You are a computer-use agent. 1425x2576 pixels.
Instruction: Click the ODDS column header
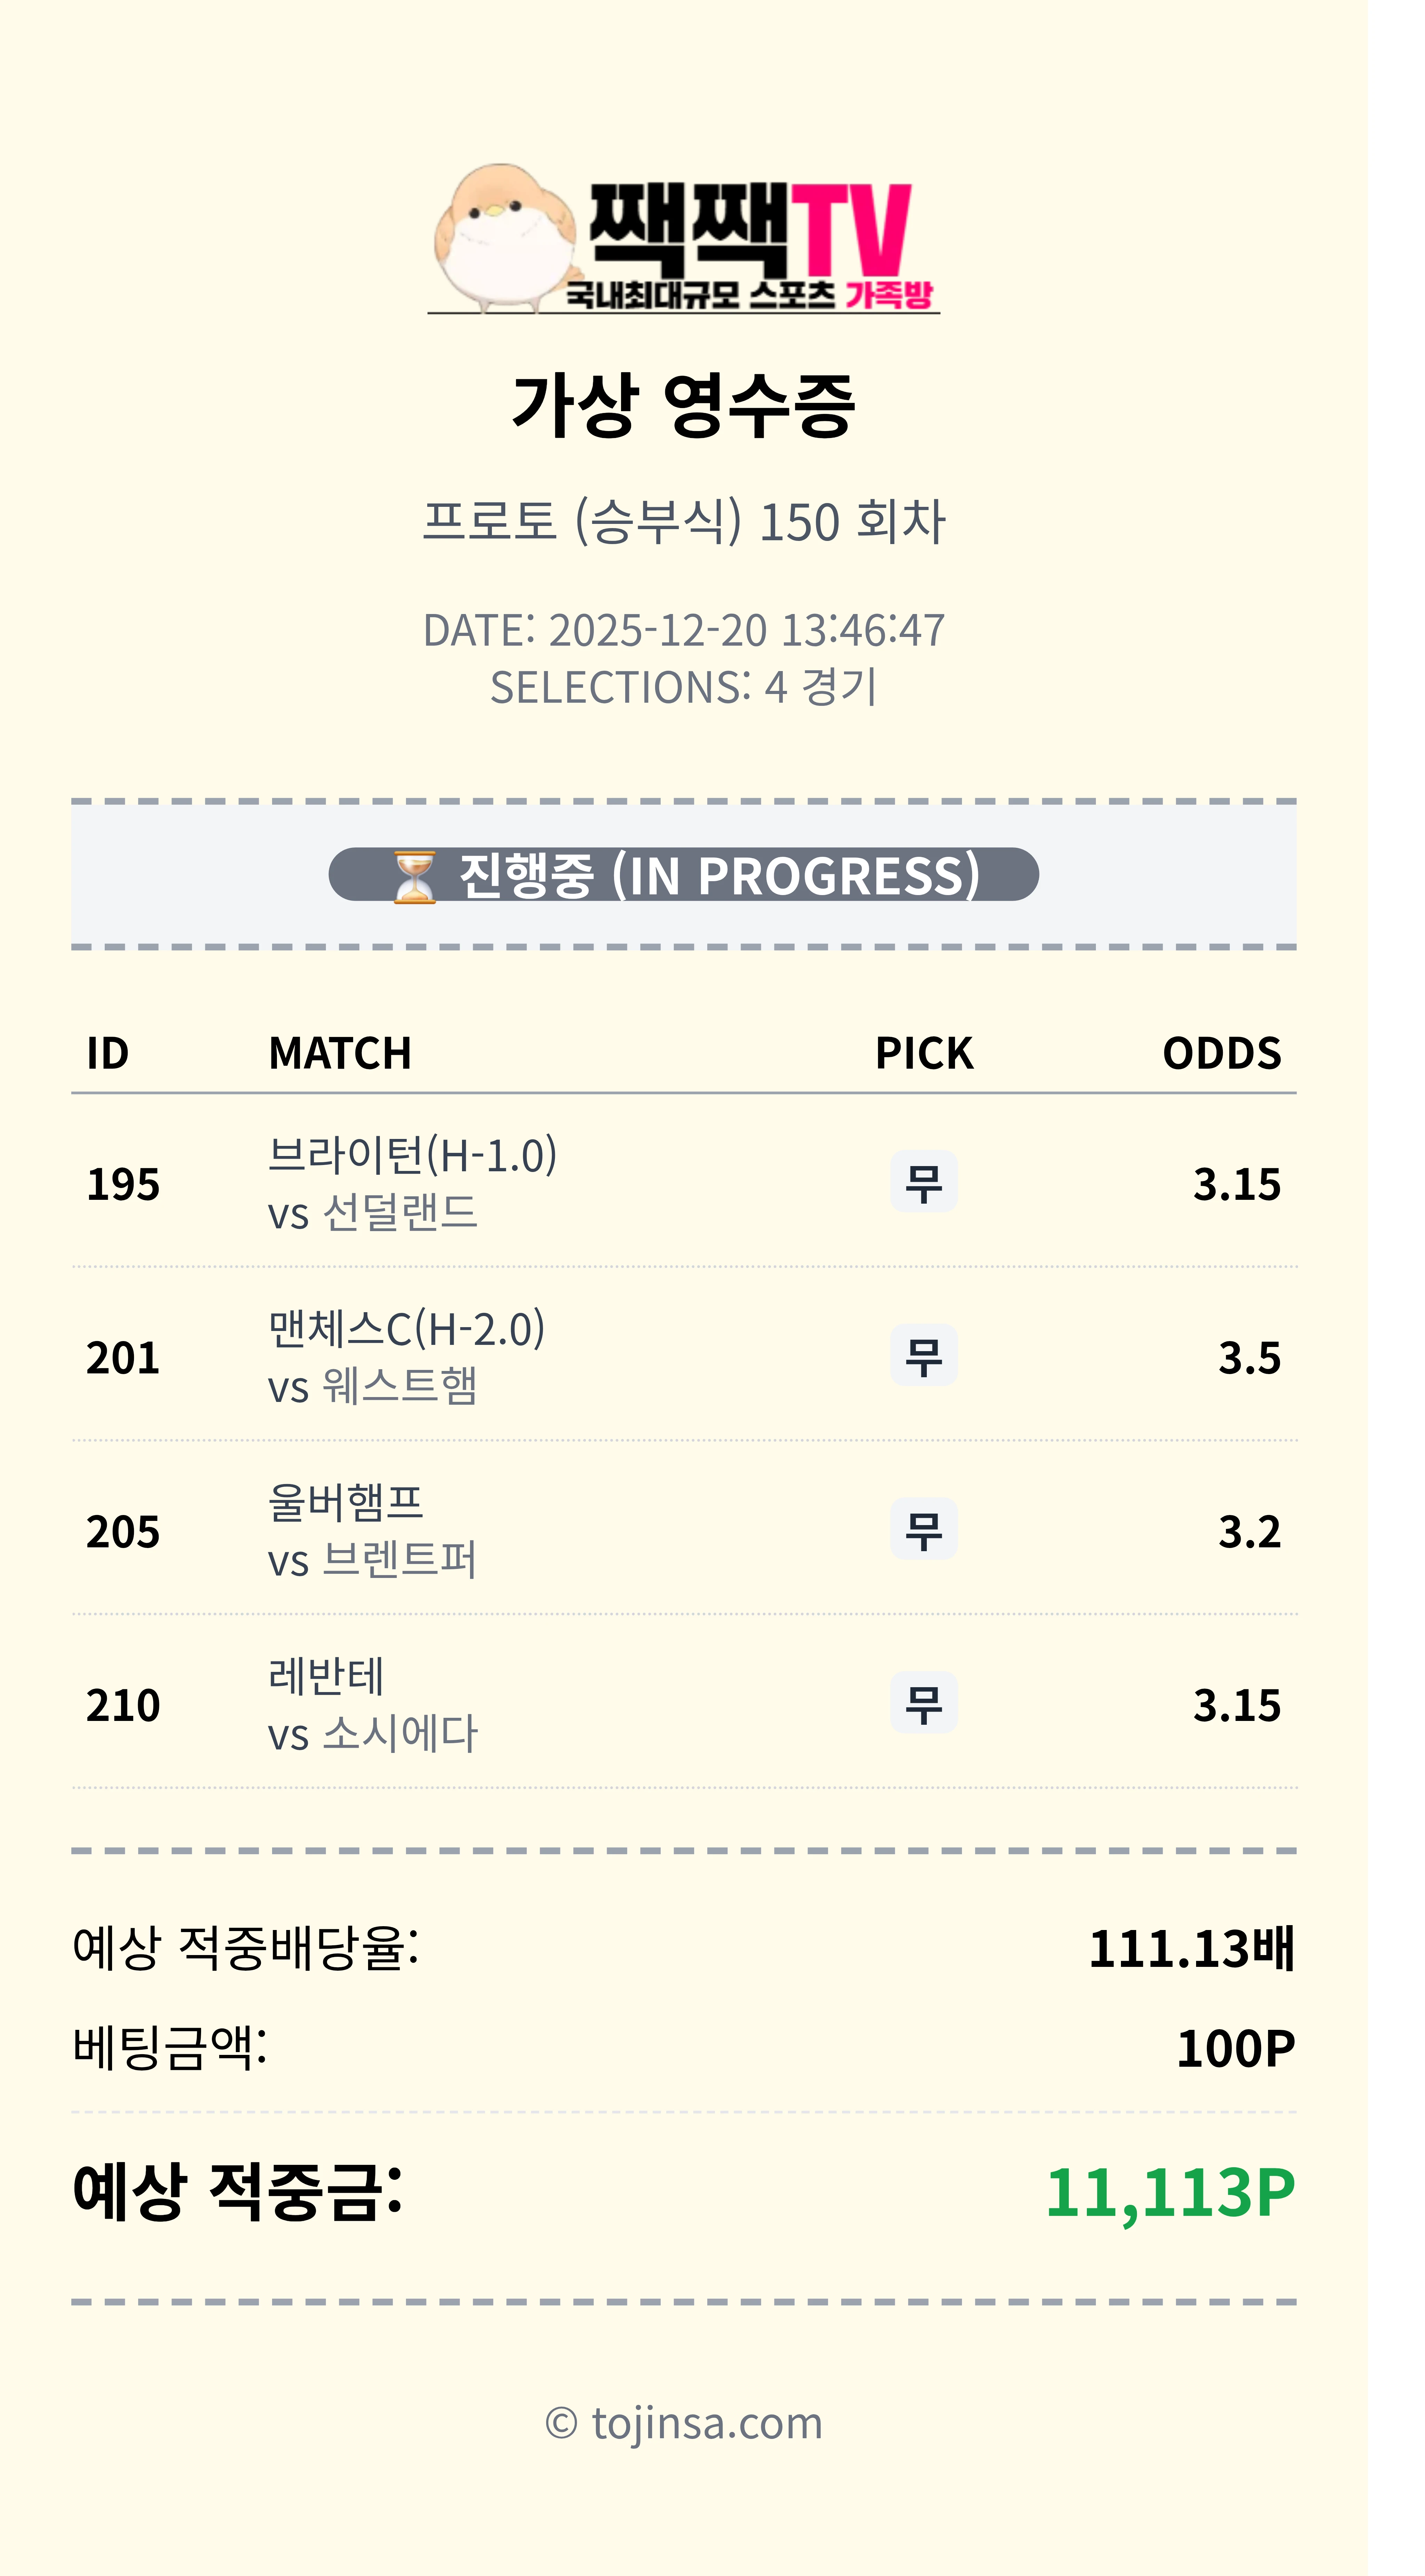tap(1221, 1053)
